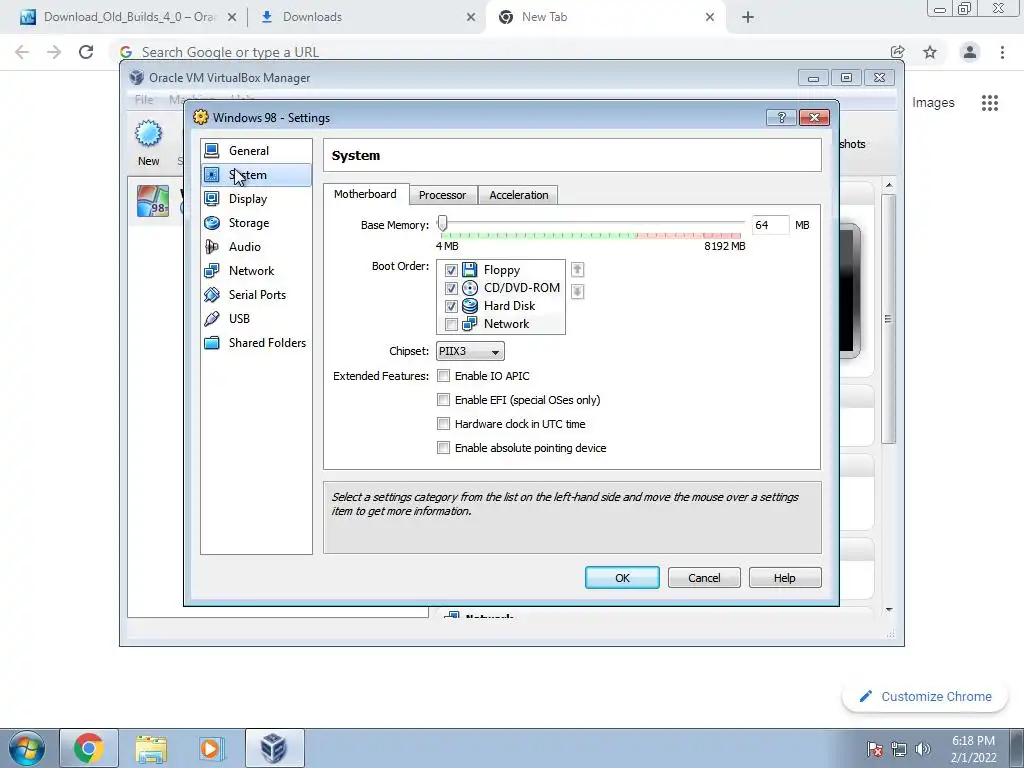Switch to Motherboard tab
Screen dimensions: 1024x768
pyautogui.click(x=366, y=194)
